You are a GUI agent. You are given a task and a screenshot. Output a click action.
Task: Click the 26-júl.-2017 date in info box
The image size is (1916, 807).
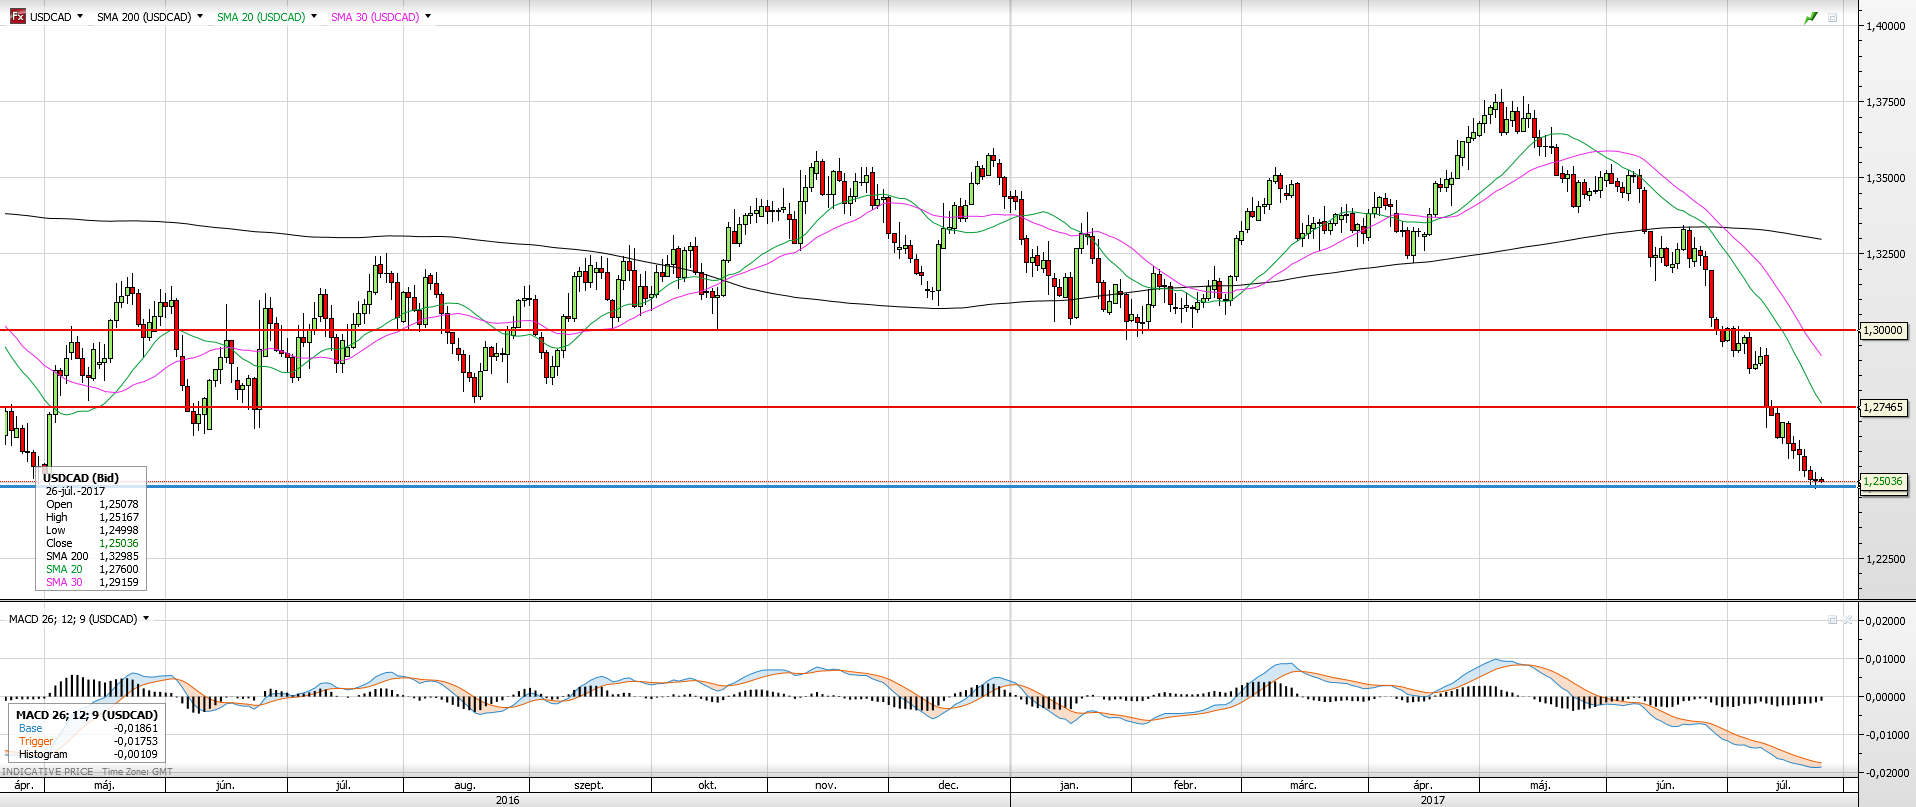click(x=75, y=491)
